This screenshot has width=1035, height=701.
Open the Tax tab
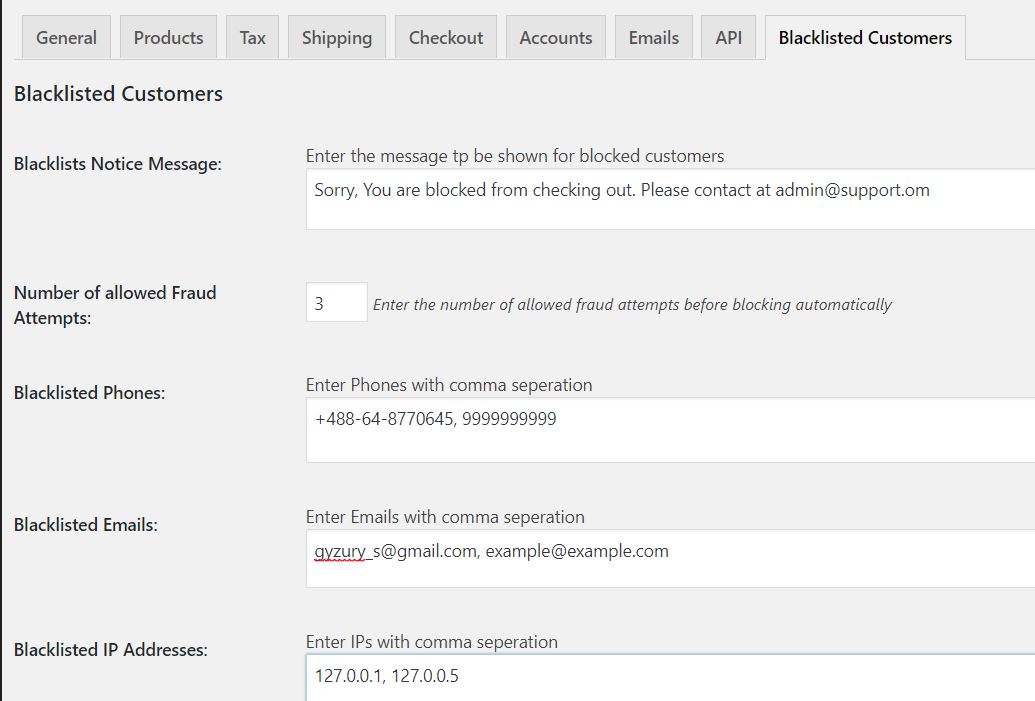tap(252, 38)
